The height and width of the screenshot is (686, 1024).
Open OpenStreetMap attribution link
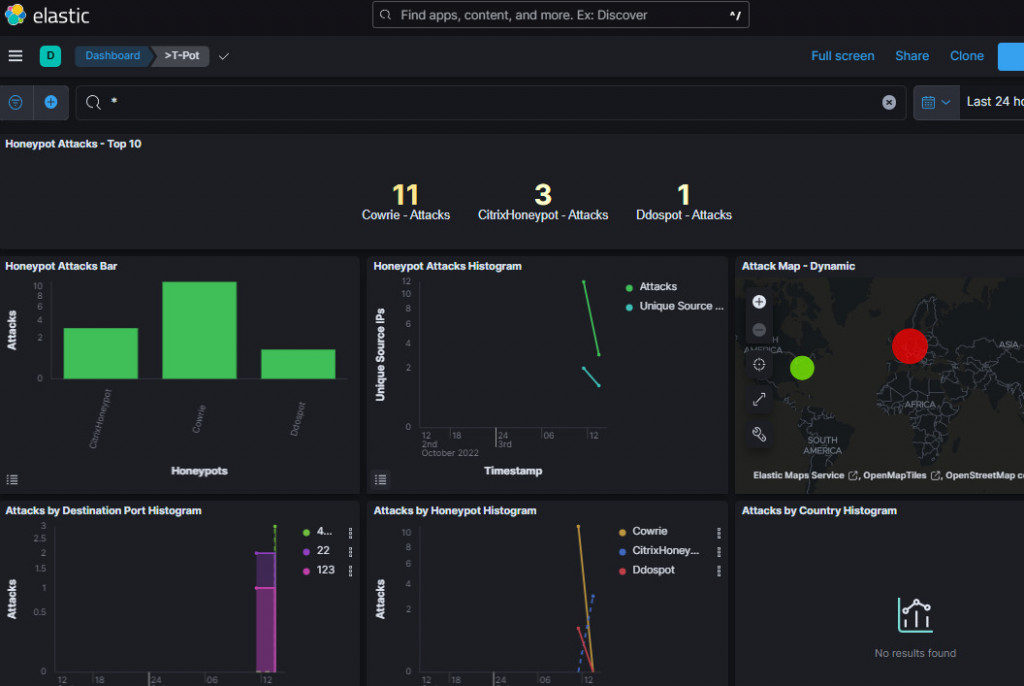point(984,476)
